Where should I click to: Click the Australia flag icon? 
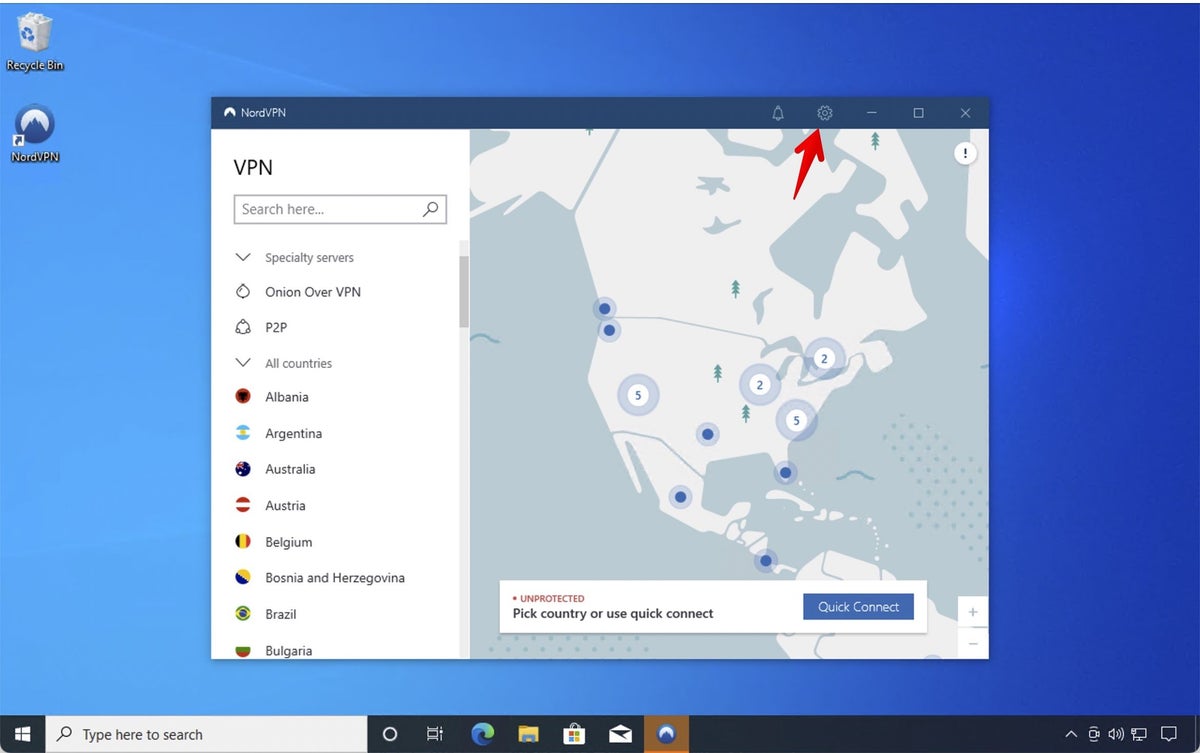point(242,469)
